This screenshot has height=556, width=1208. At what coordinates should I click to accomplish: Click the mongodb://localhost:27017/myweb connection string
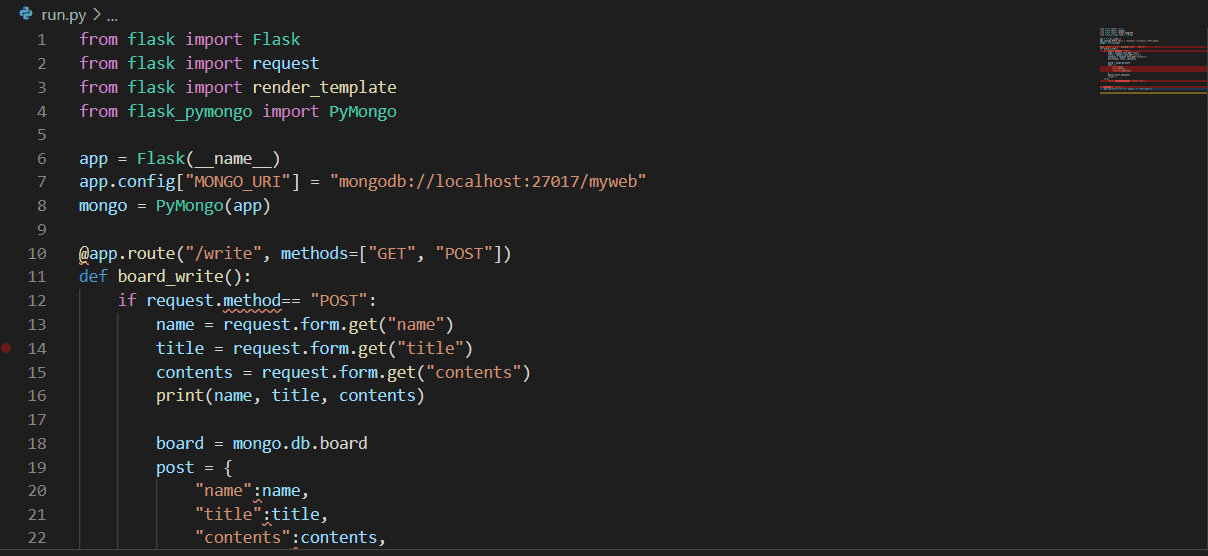[492, 182]
